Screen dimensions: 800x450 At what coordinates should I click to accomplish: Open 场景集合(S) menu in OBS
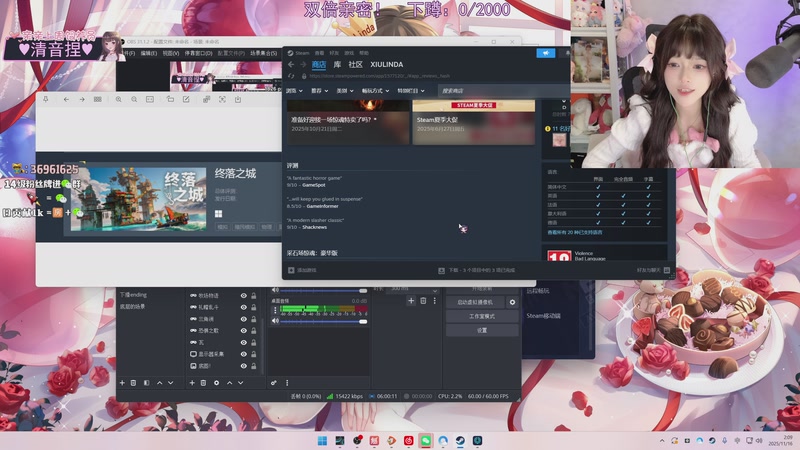coord(263,53)
